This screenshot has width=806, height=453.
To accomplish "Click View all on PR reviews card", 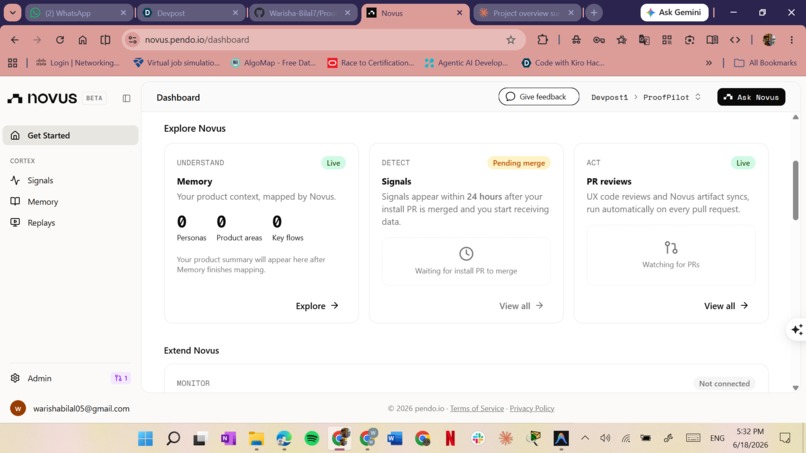I will 726,305.
